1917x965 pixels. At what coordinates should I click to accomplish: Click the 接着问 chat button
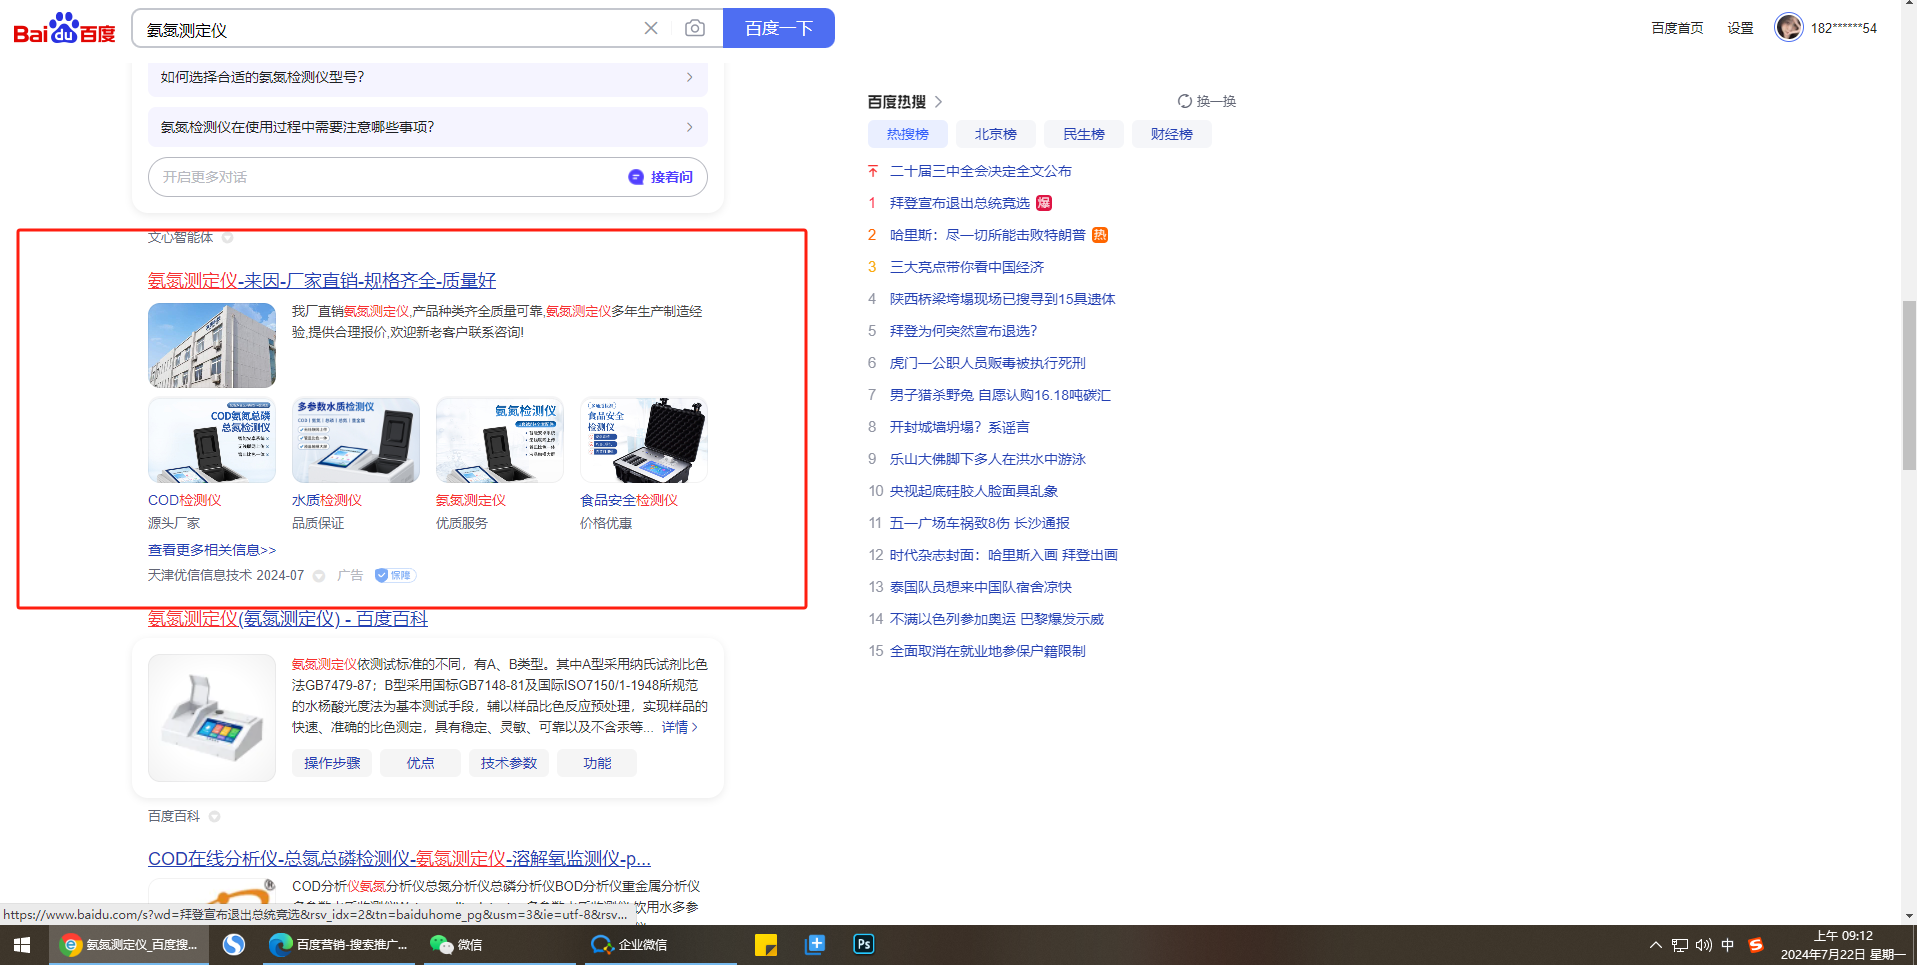(661, 177)
